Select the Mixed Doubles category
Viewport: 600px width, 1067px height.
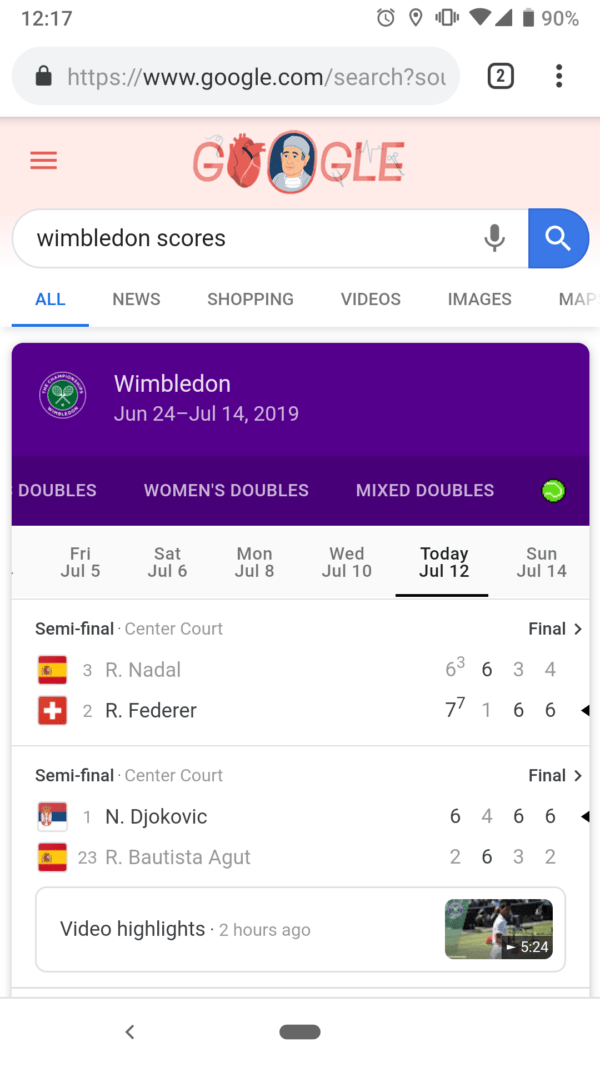424,491
